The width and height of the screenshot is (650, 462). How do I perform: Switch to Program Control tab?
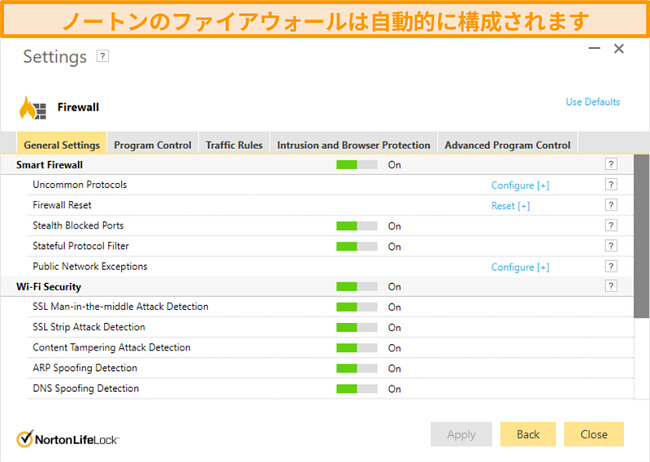pyautogui.click(x=153, y=145)
